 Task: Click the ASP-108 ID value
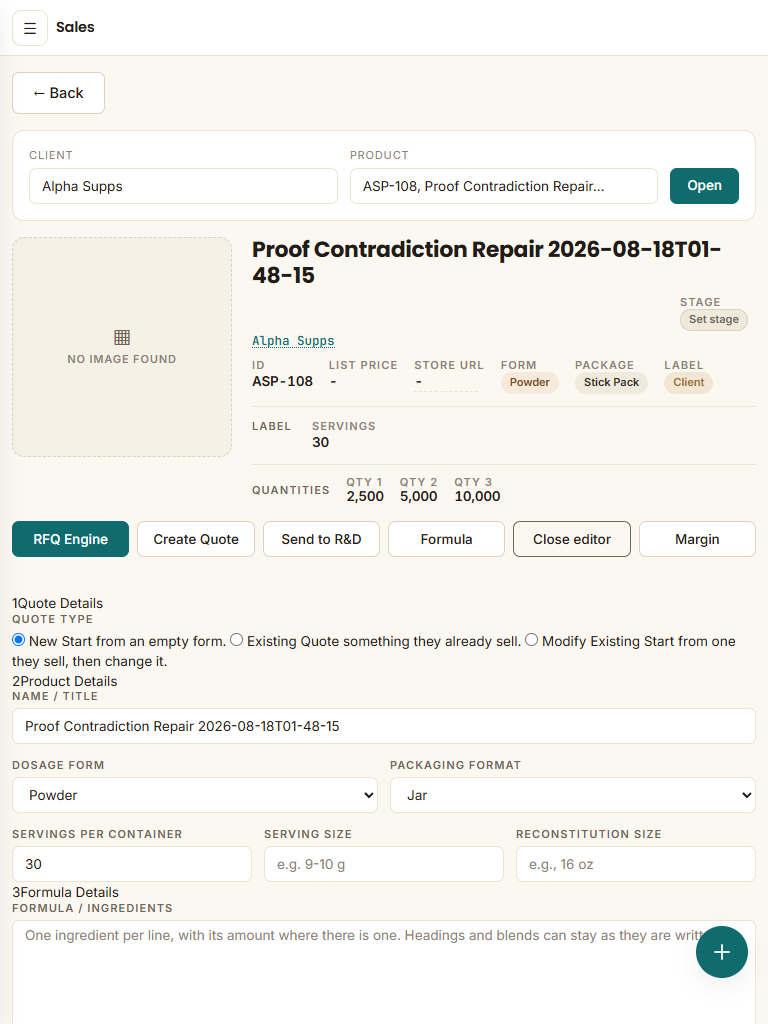click(x=283, y=381)
